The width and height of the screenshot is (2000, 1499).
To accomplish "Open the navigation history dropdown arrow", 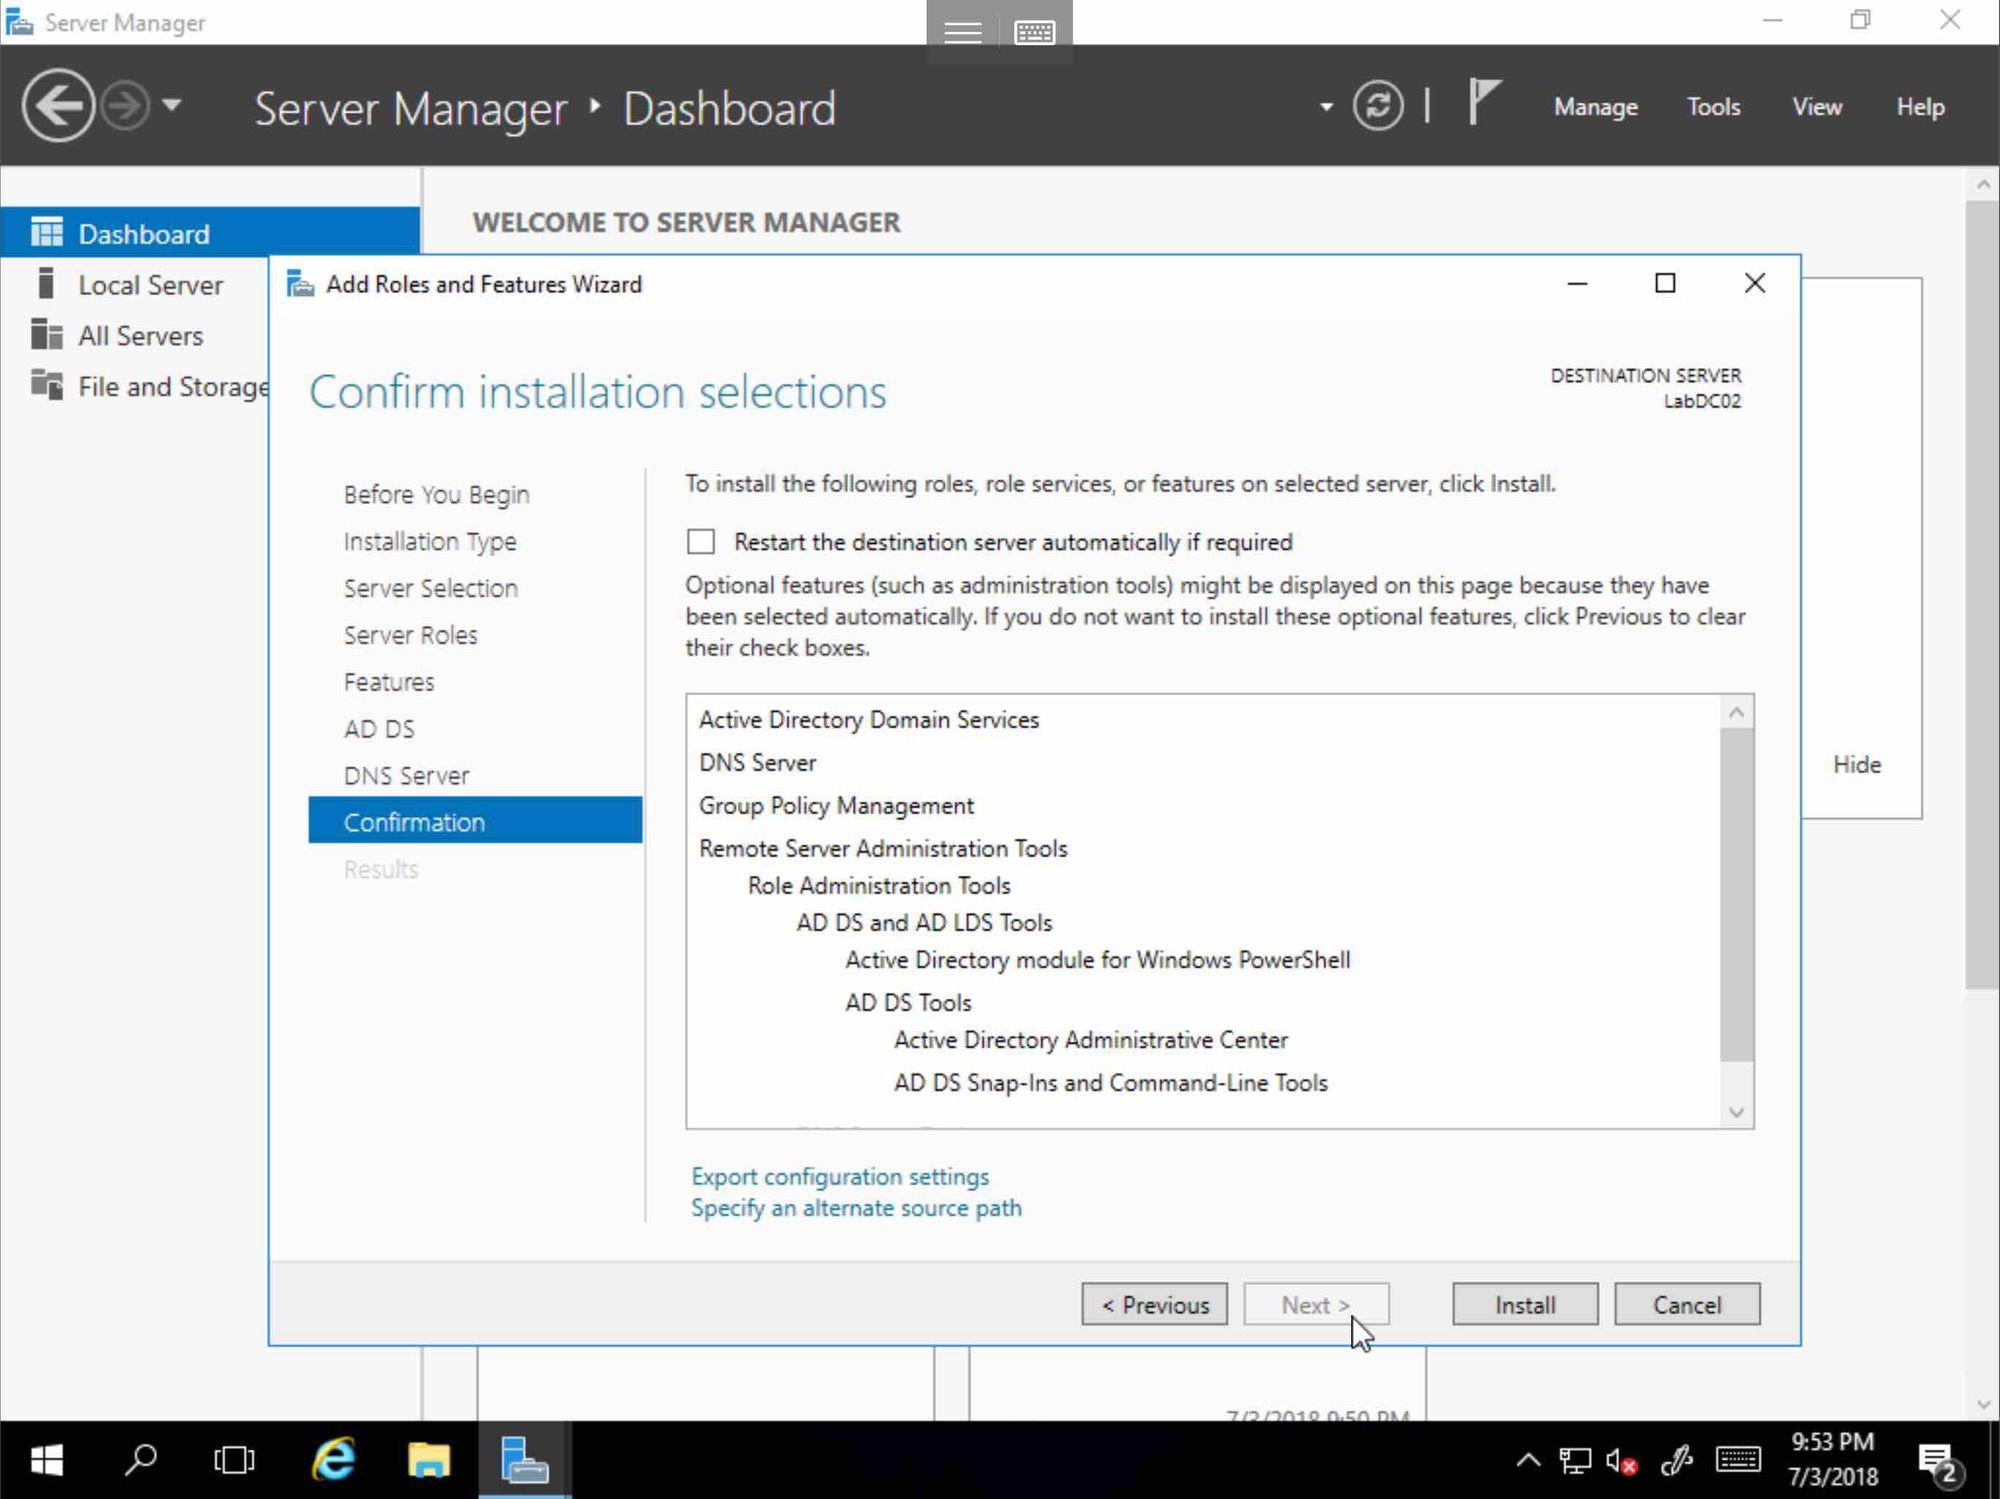I will (x=172, y=104).
